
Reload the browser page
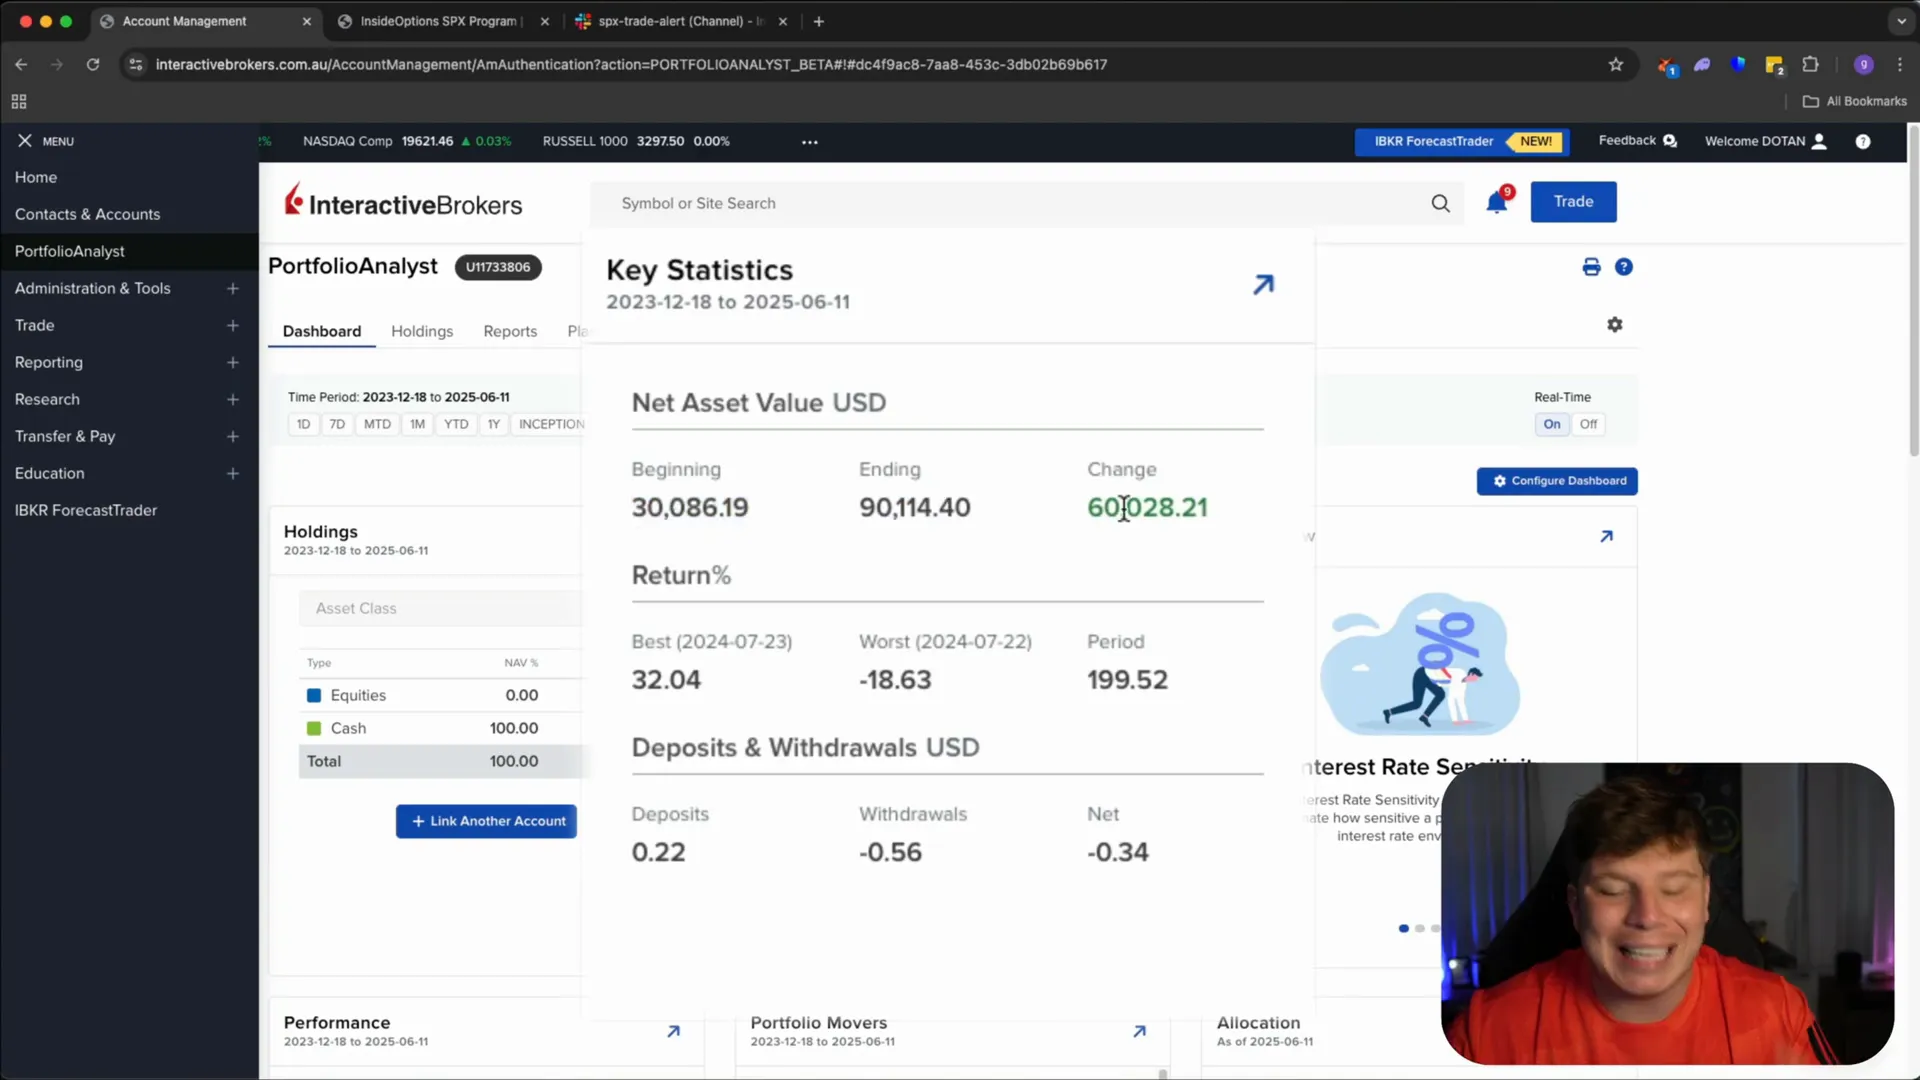click(93, 65)
